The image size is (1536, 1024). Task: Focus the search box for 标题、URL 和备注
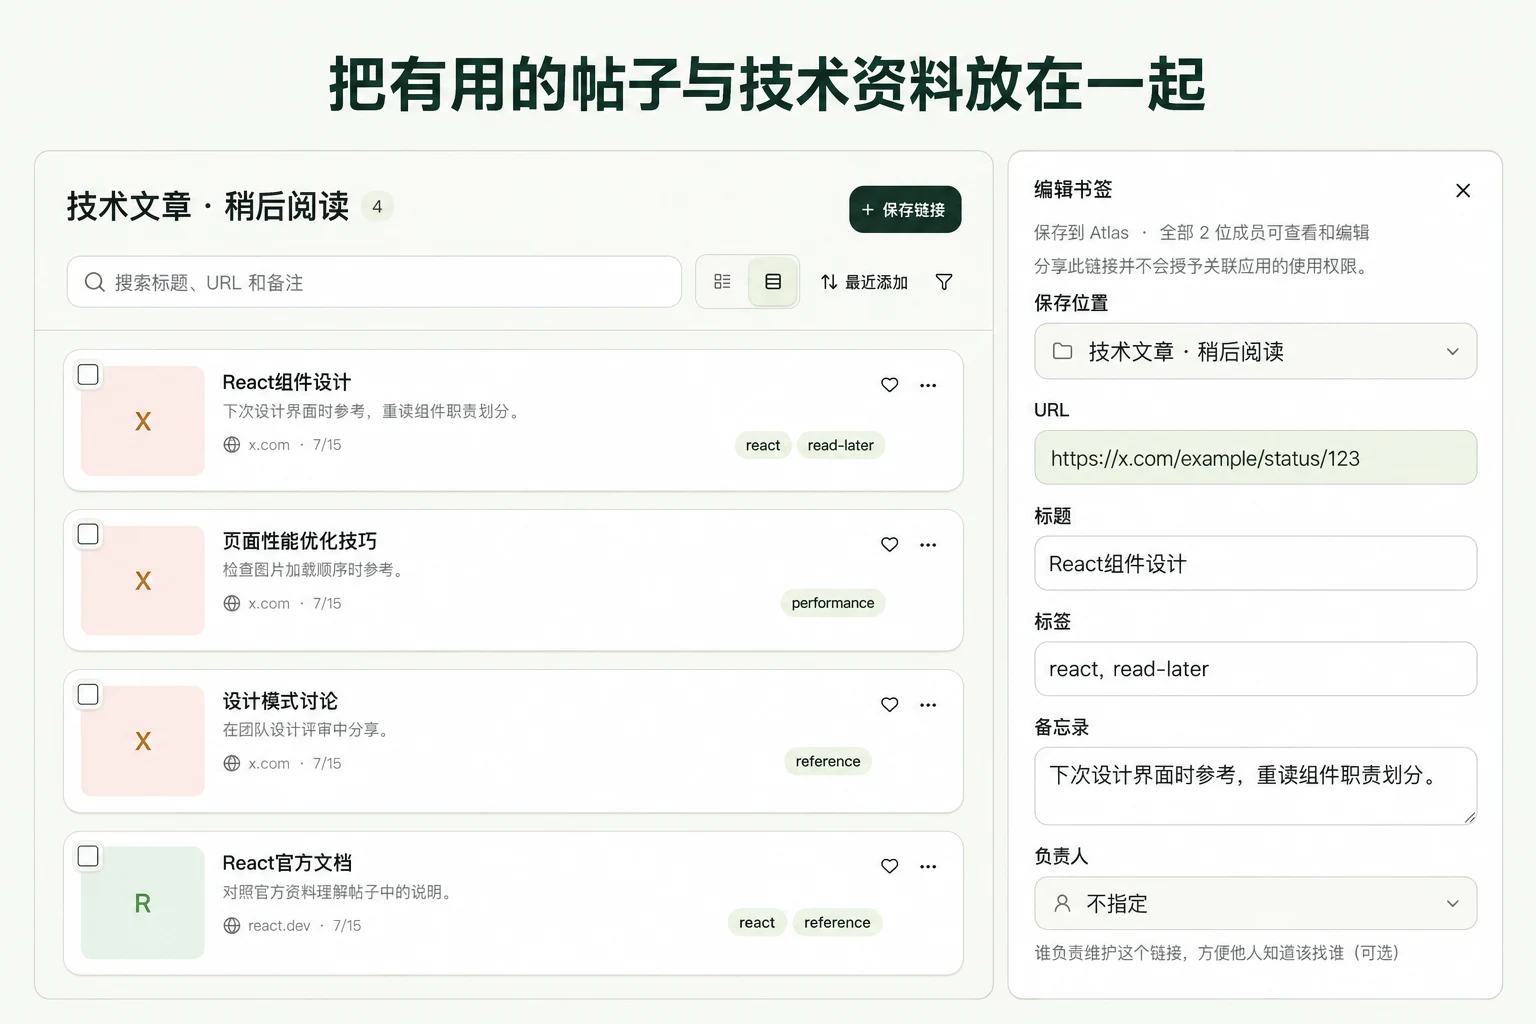pos(374,282)
